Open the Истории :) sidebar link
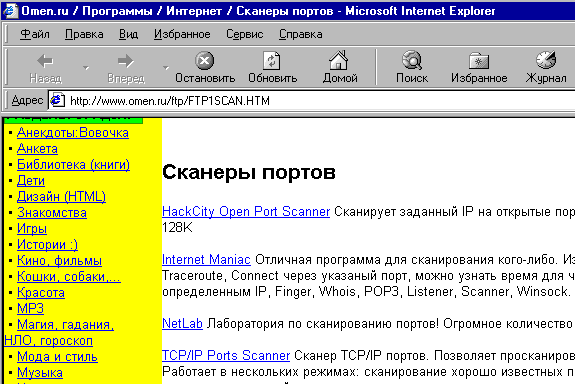This screenshot has width=575, height=384. (x=47, y=245)
